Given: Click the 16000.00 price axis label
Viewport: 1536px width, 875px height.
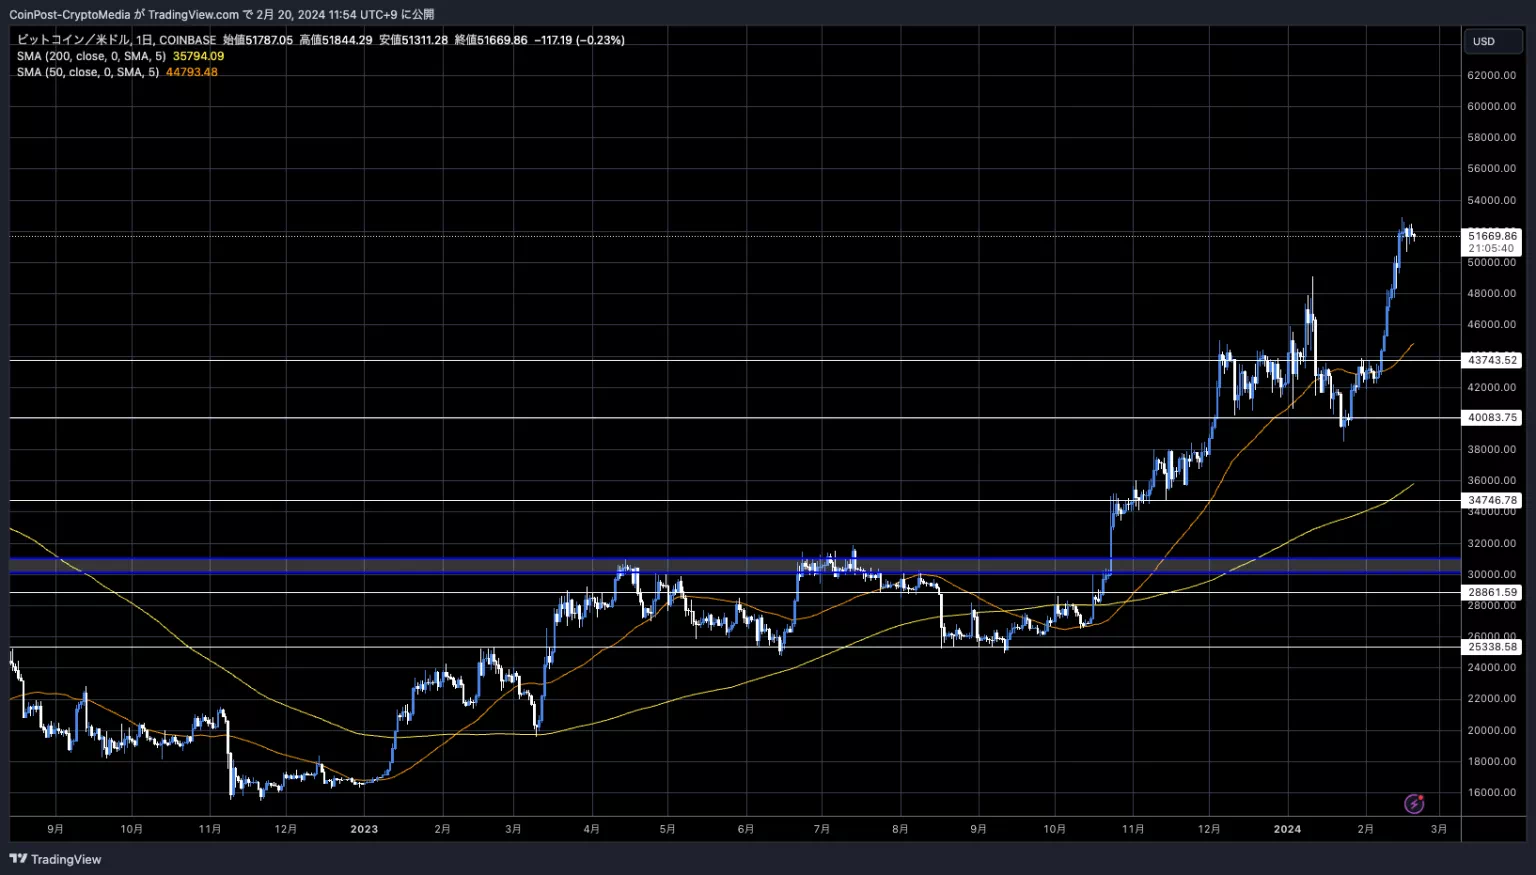Looking at the screenshot, I should [x=1492, y=792].
